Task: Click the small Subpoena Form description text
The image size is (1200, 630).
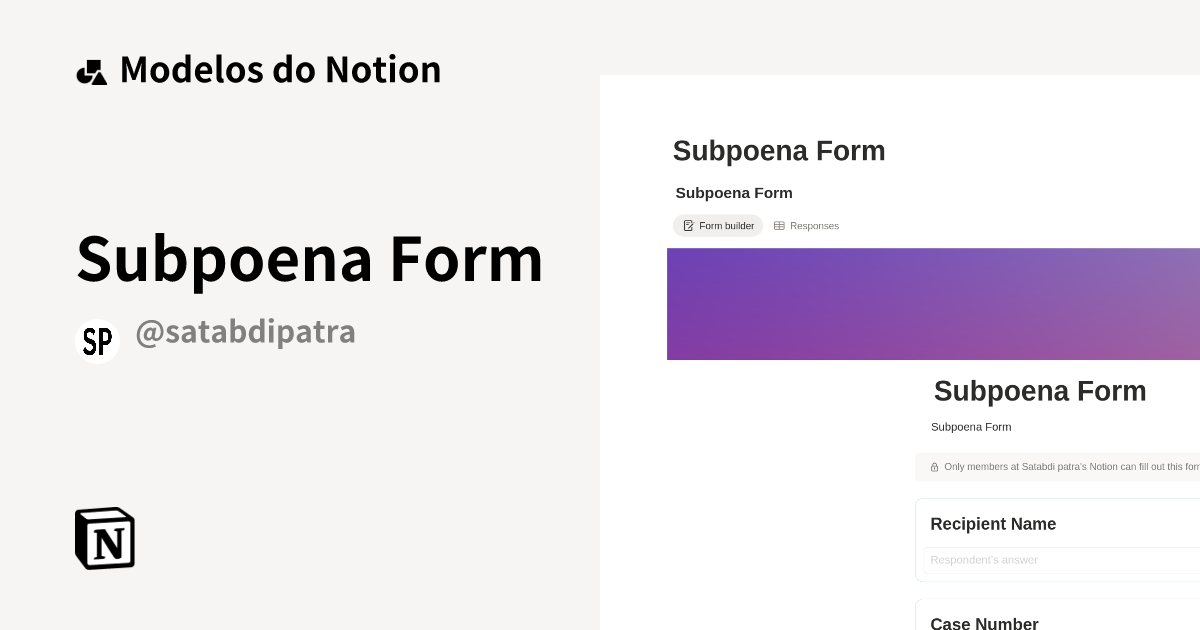Action: 971,427
